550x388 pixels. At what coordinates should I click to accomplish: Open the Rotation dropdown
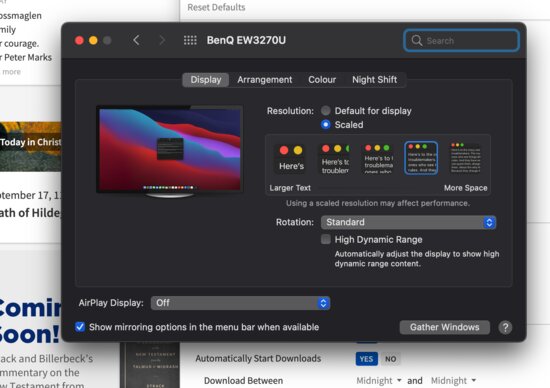408,222
